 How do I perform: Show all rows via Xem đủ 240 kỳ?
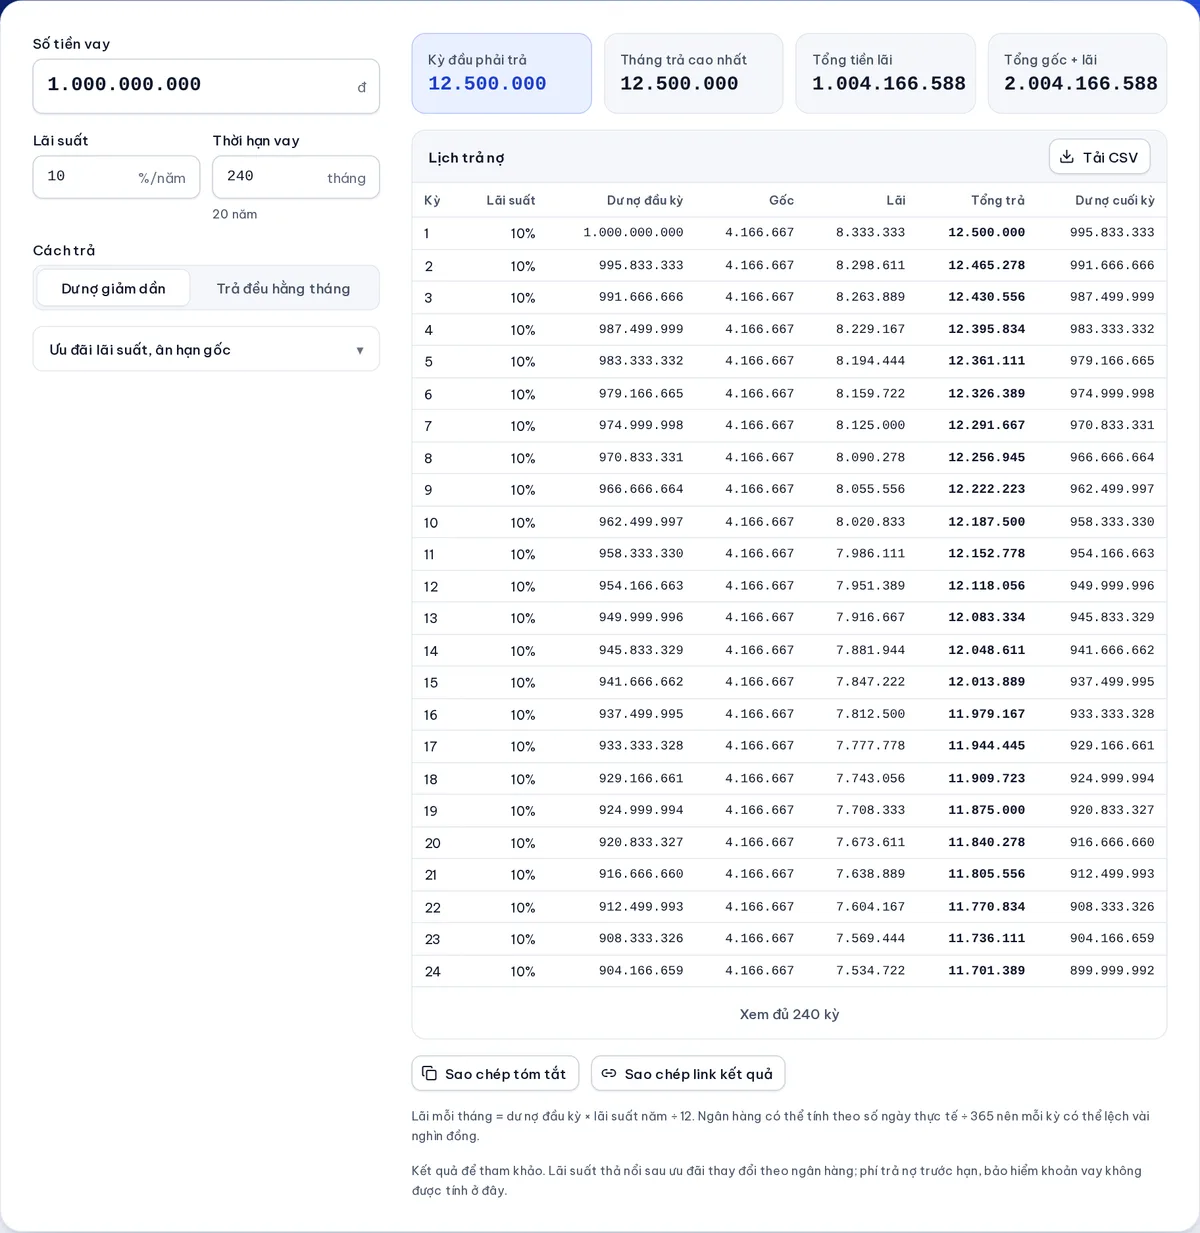pyautogui.click(x=789, y=1014)
